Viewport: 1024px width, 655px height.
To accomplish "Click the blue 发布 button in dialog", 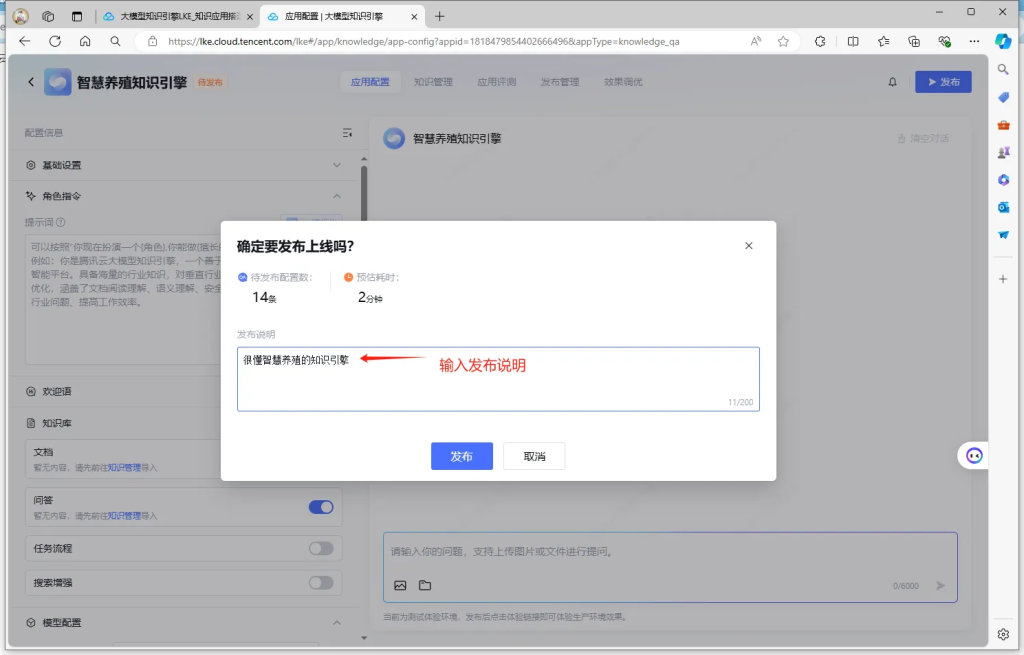I will [462, 456].
